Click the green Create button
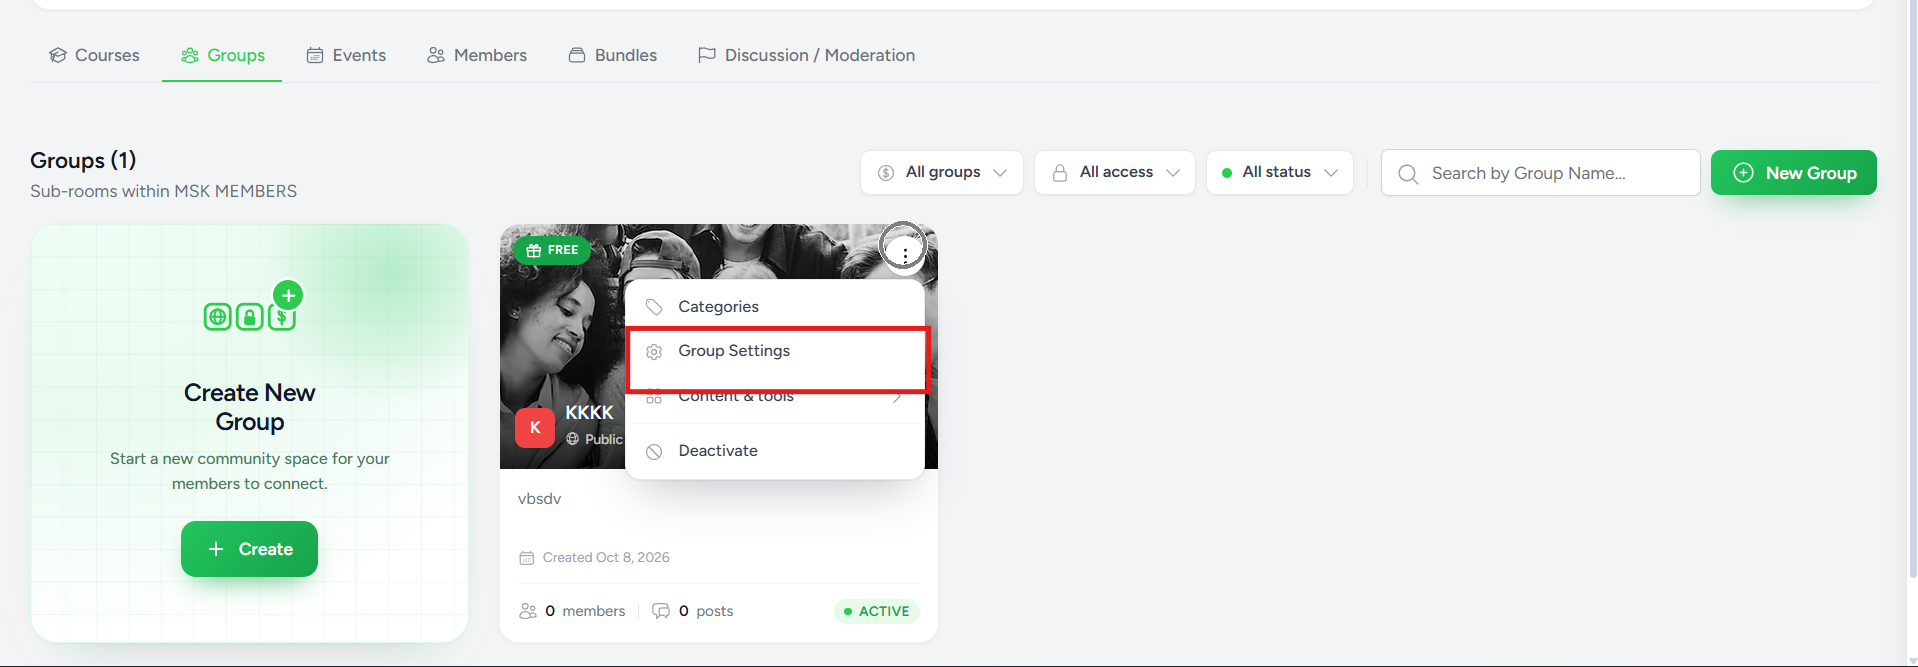The width and height of the screenshot is (1918, 667). tap(249, 549)
